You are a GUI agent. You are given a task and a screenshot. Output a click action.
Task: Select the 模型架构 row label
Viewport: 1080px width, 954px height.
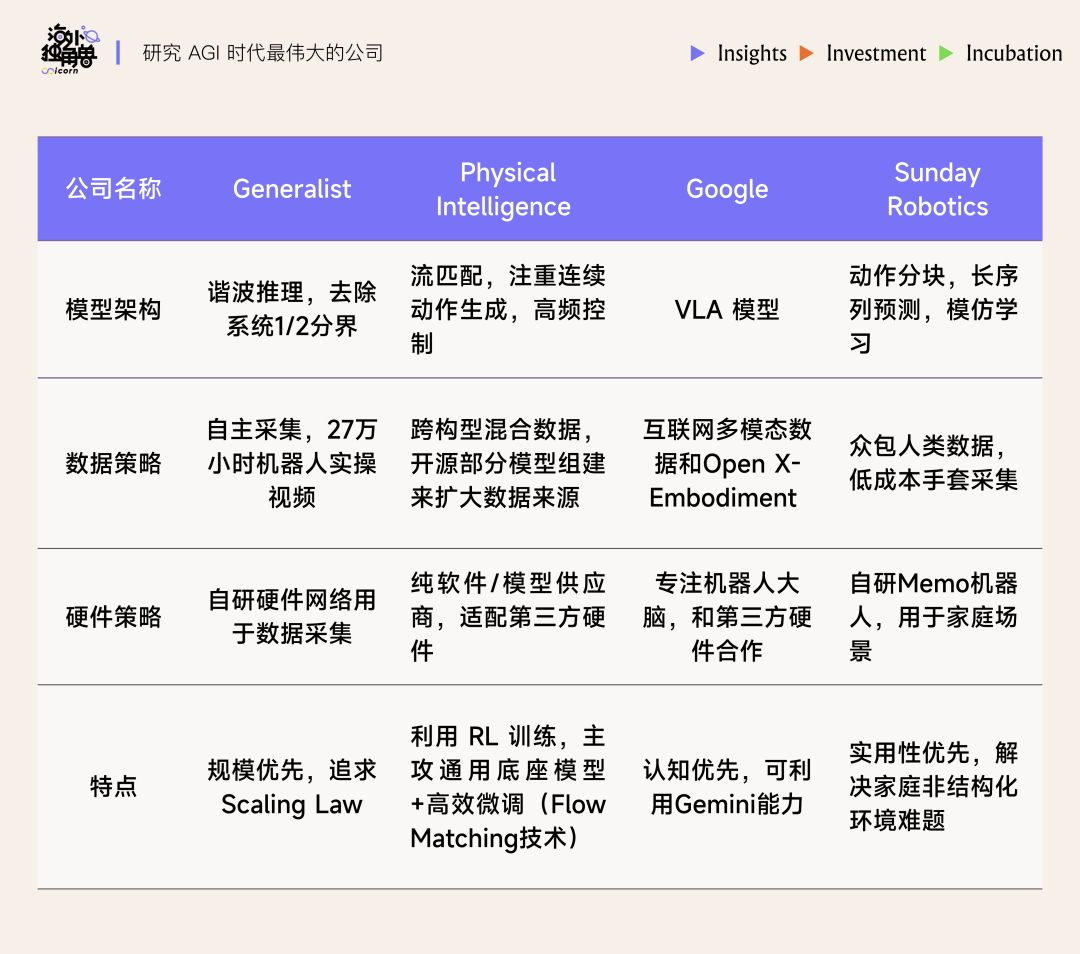click(x=114, y=310)
